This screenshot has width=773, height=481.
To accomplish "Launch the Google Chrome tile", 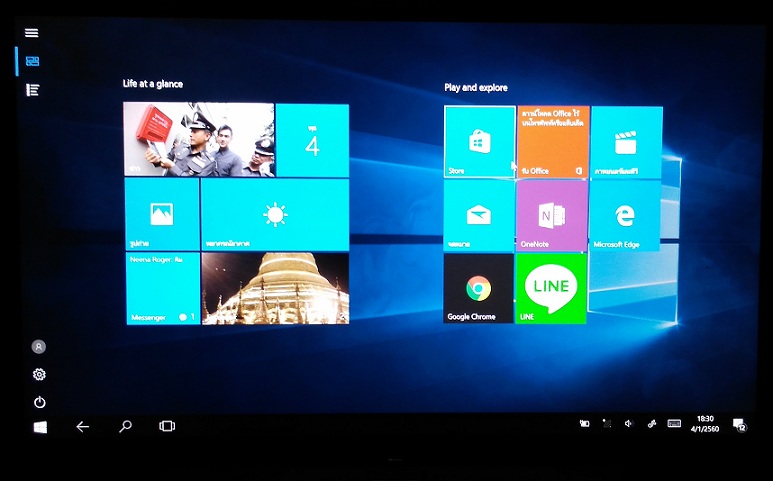I will point(478,289).
